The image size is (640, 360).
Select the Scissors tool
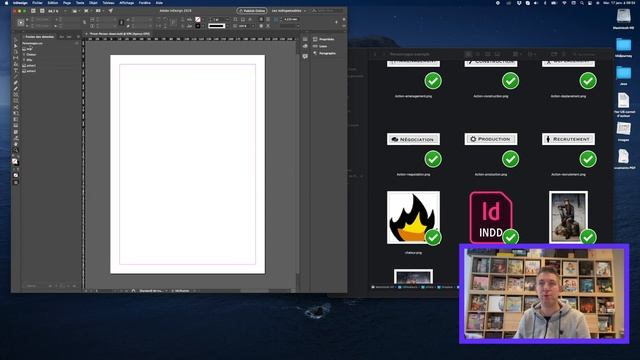click(x=16, y=107)
